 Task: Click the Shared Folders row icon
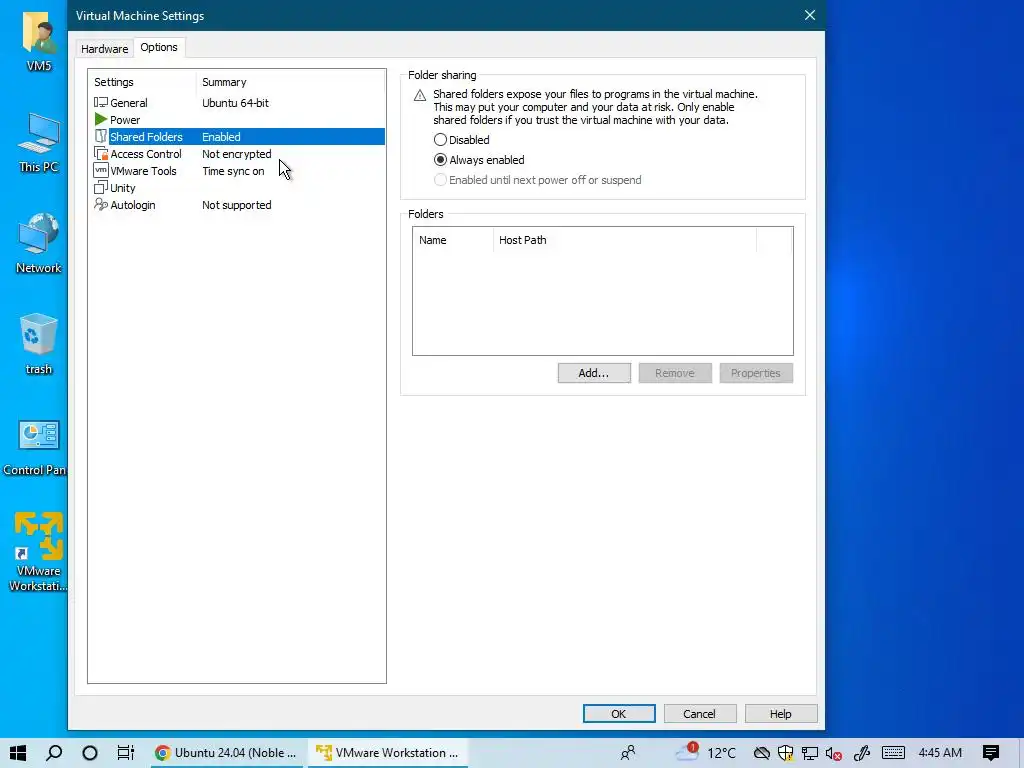pyautogui.click(x=101, y=136)
